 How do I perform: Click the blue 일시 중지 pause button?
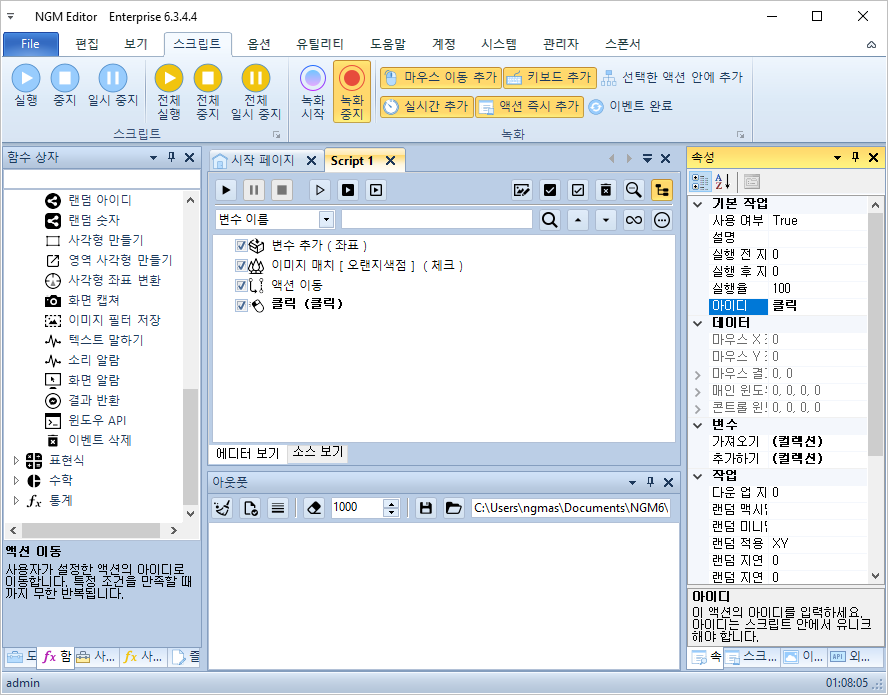113,86
